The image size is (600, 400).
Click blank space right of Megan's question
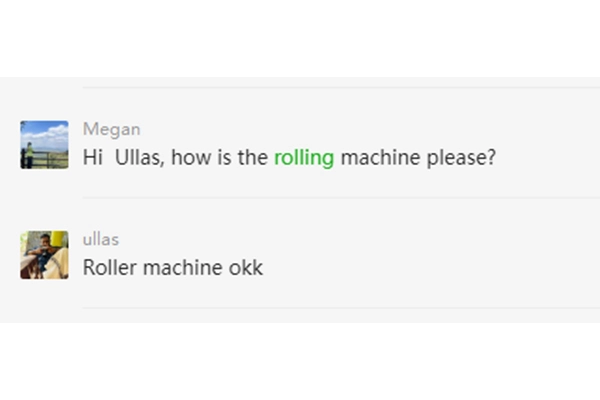[548, 158]
